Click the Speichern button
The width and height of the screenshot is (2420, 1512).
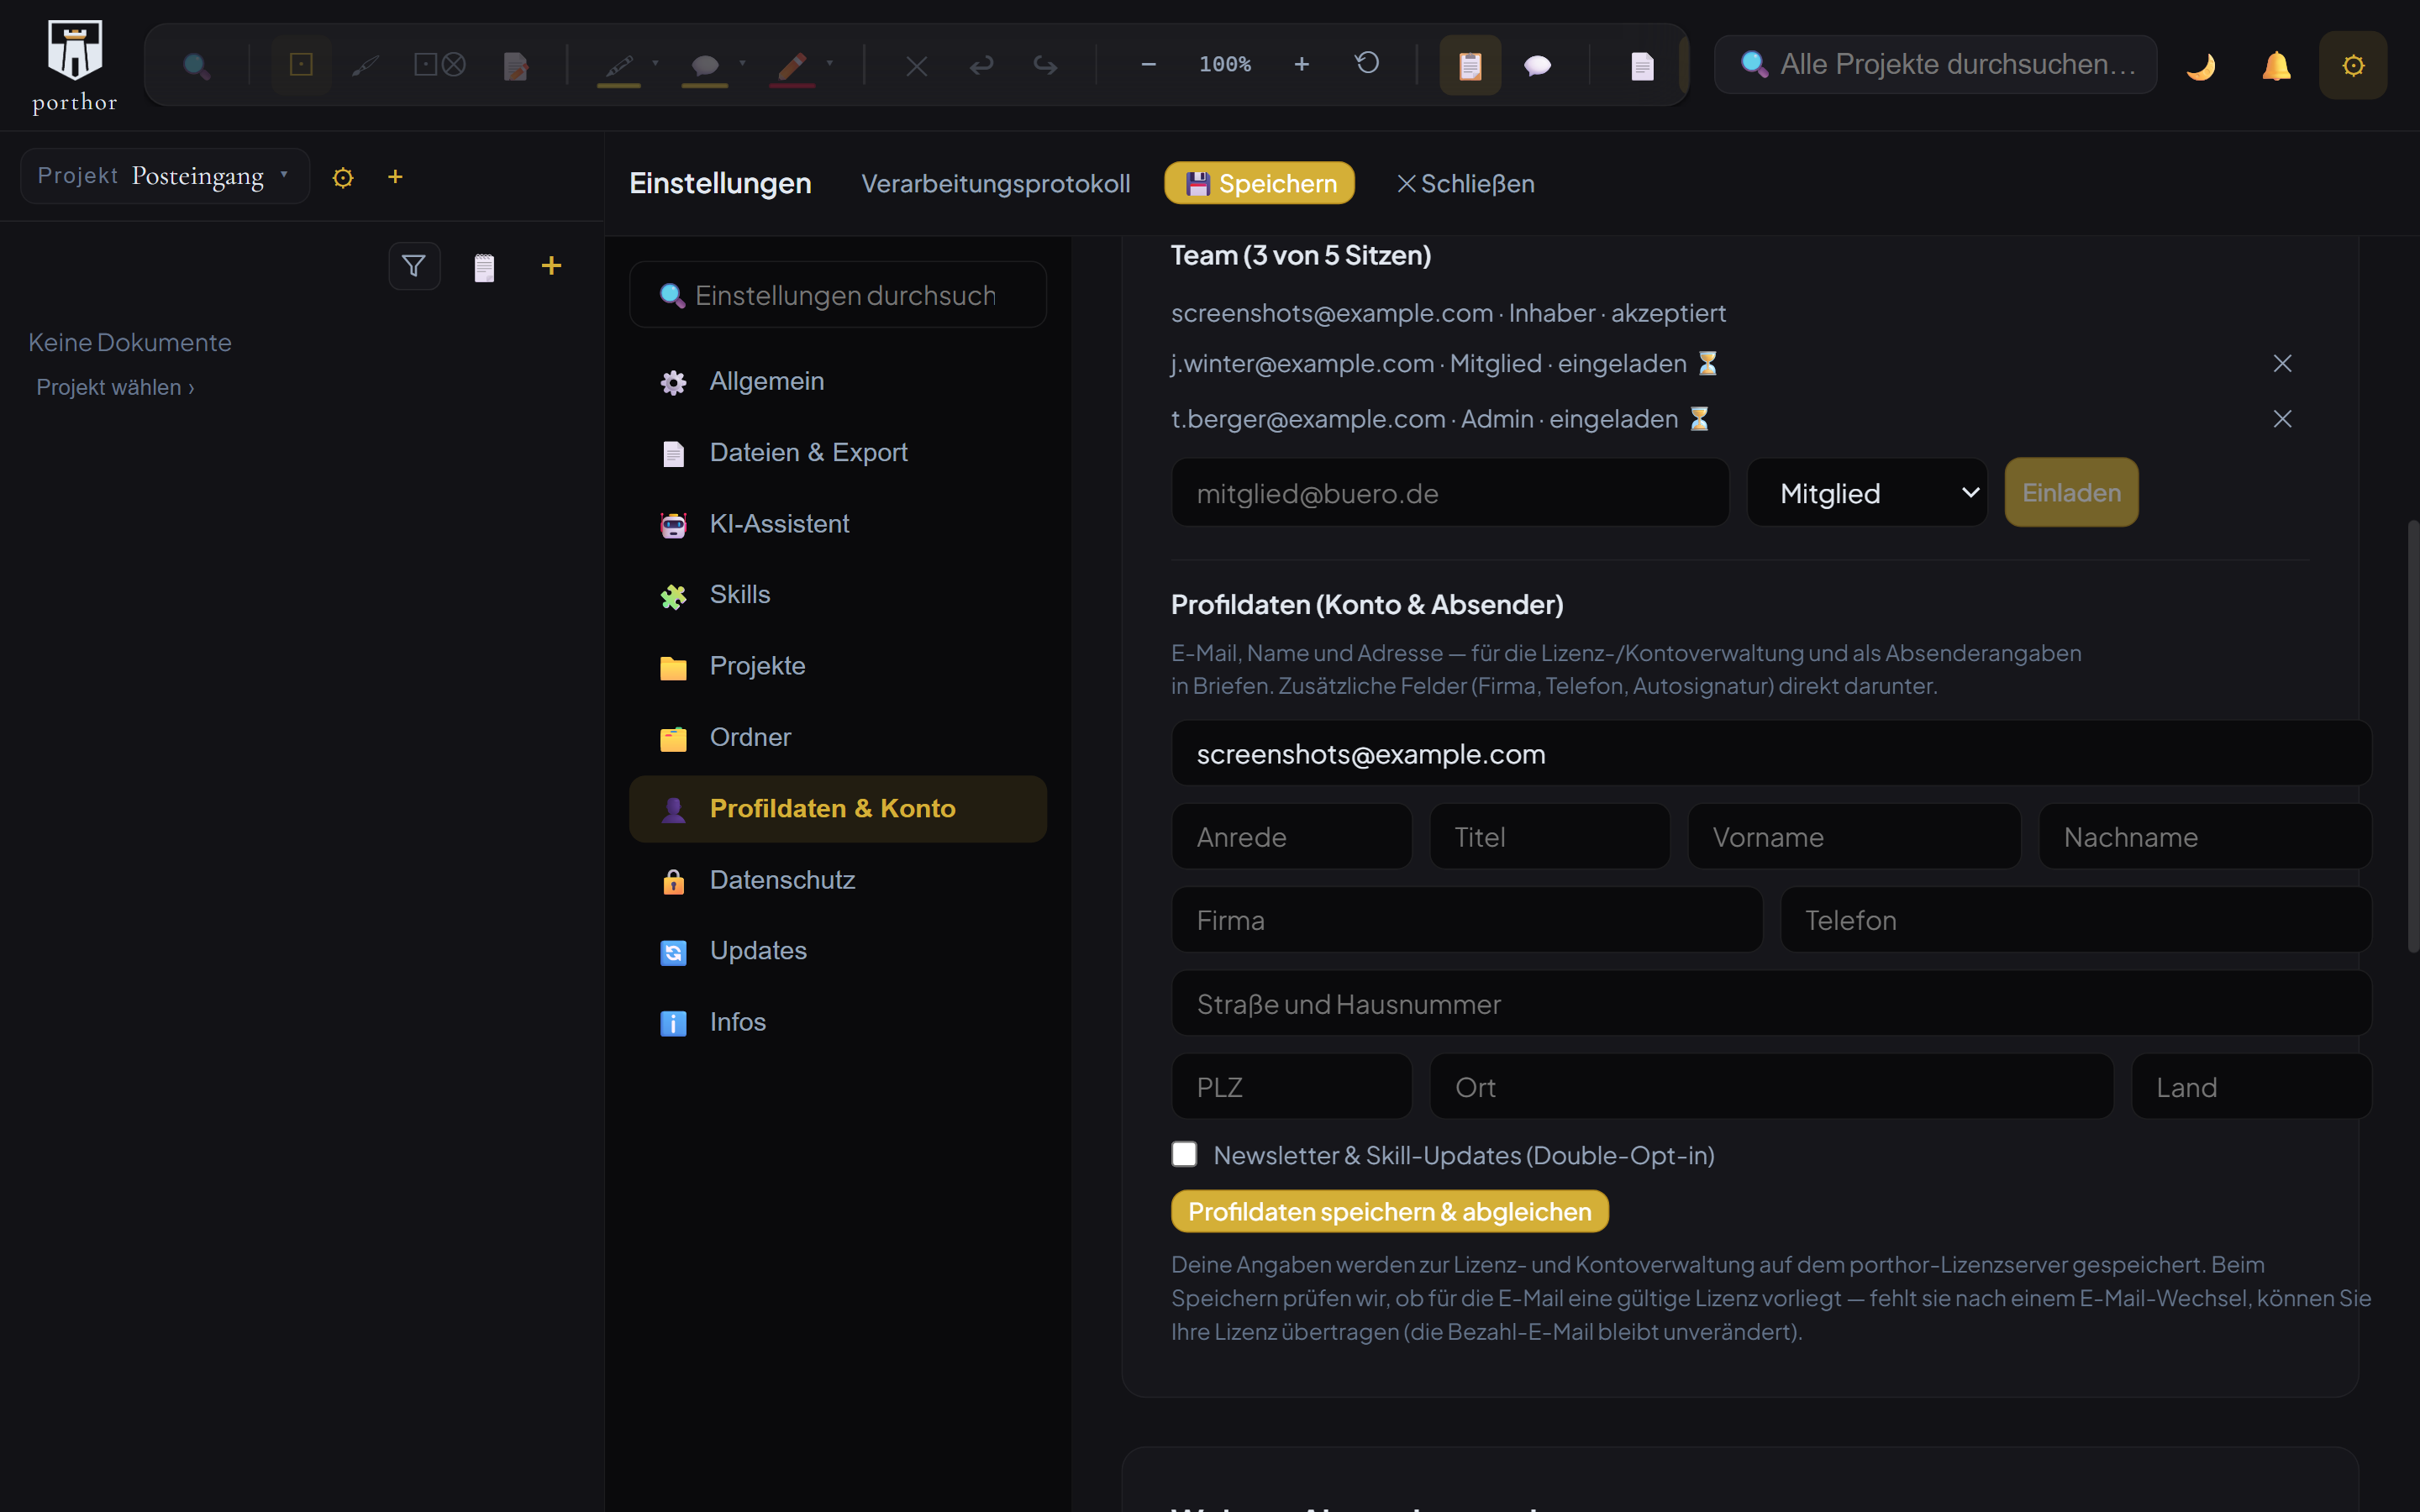[1259, 183]
